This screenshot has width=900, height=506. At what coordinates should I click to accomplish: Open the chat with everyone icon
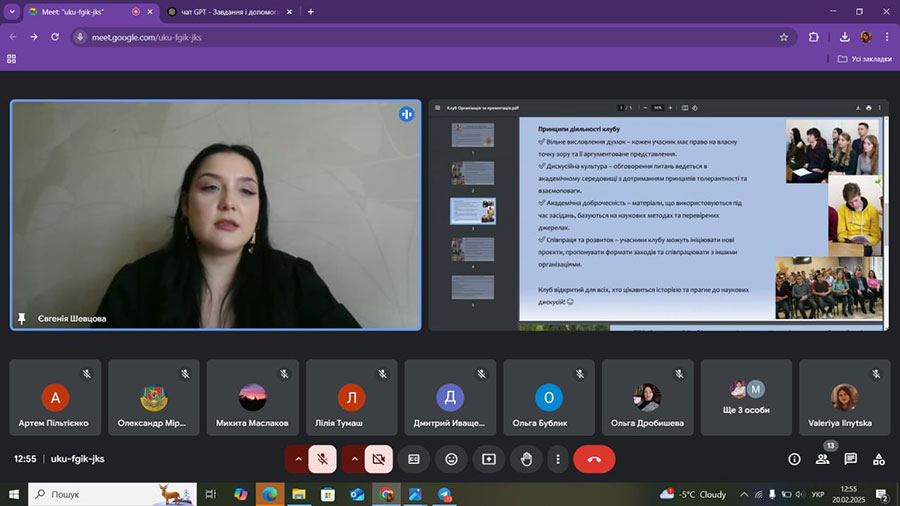click(x=851, y=459)
